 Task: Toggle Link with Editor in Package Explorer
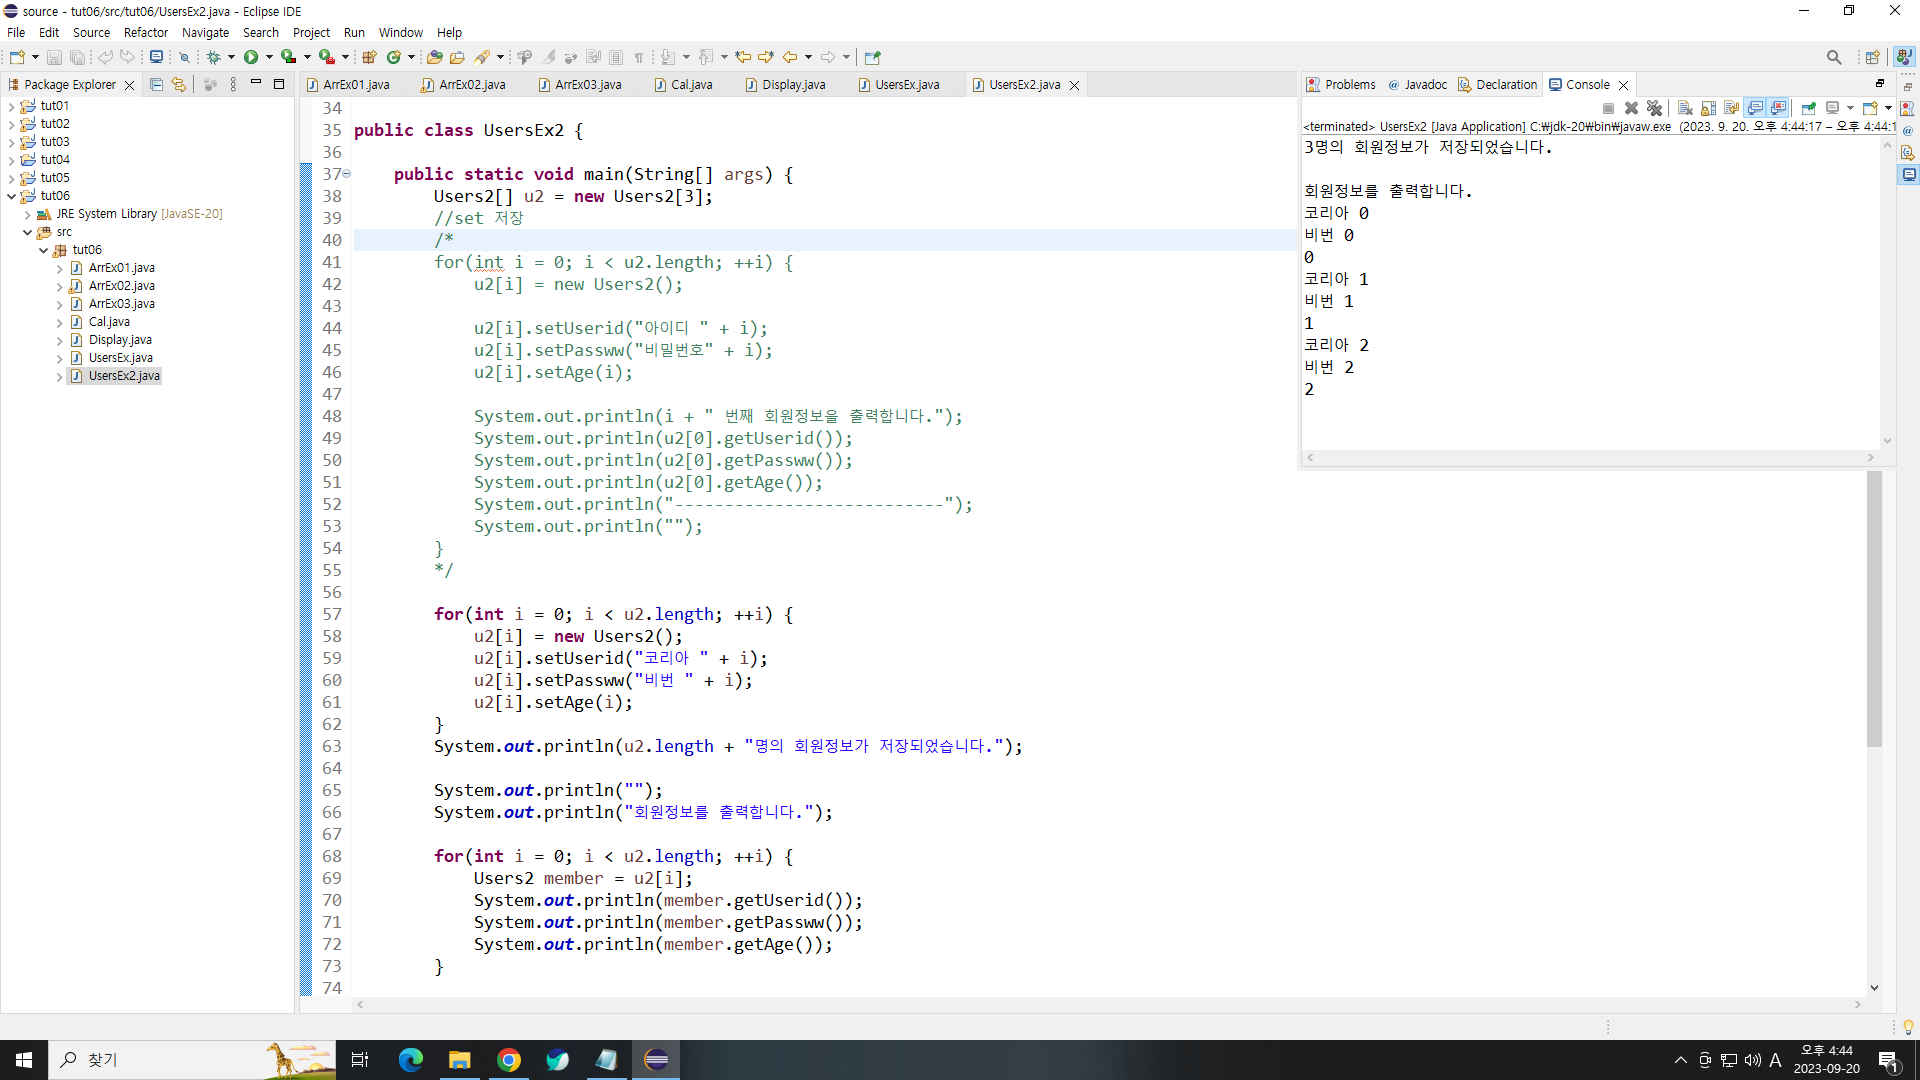179,85
